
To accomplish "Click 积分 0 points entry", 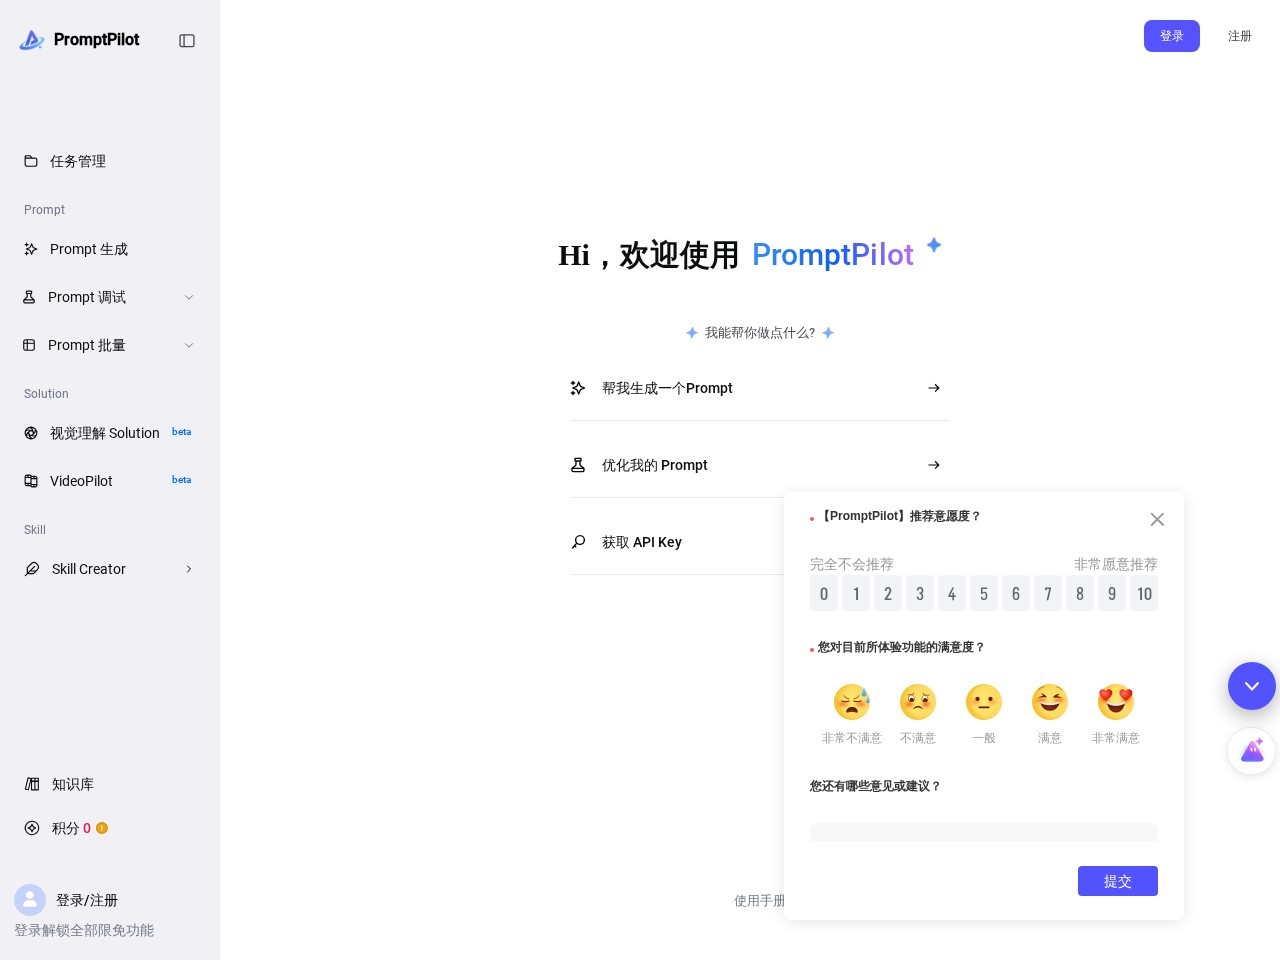I will [110, 828].
